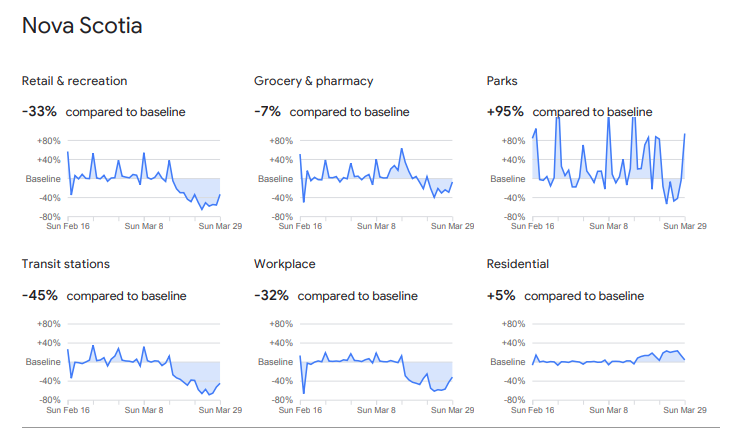Click the +5% residential change value
Viewport: 738px width, 442px height.
click(x=501, y=295)
